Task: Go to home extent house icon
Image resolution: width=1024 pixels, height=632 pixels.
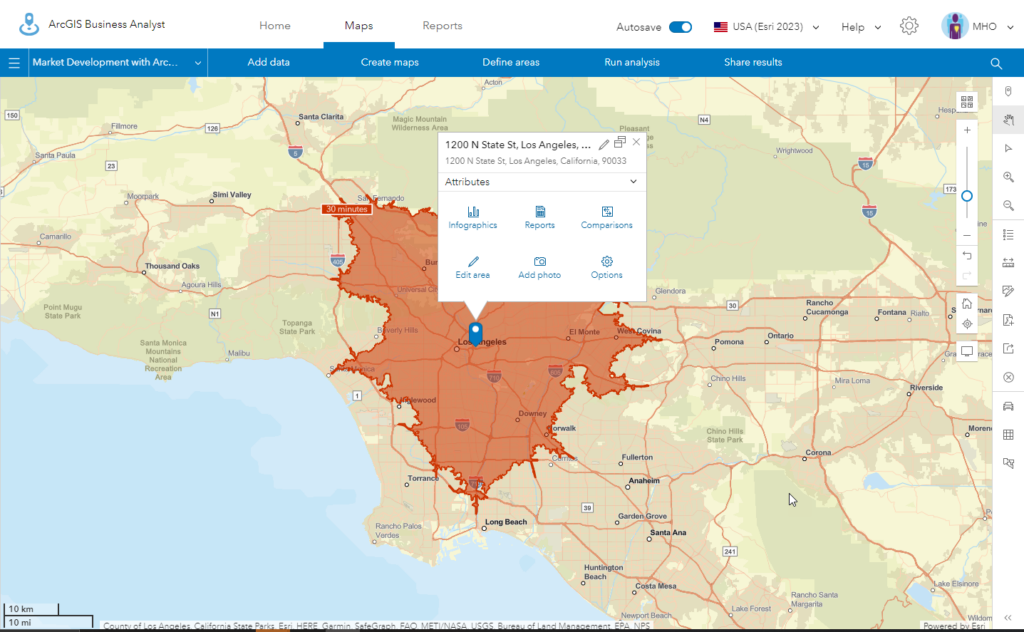Action: pyautogui.click(x=967, y=304)
